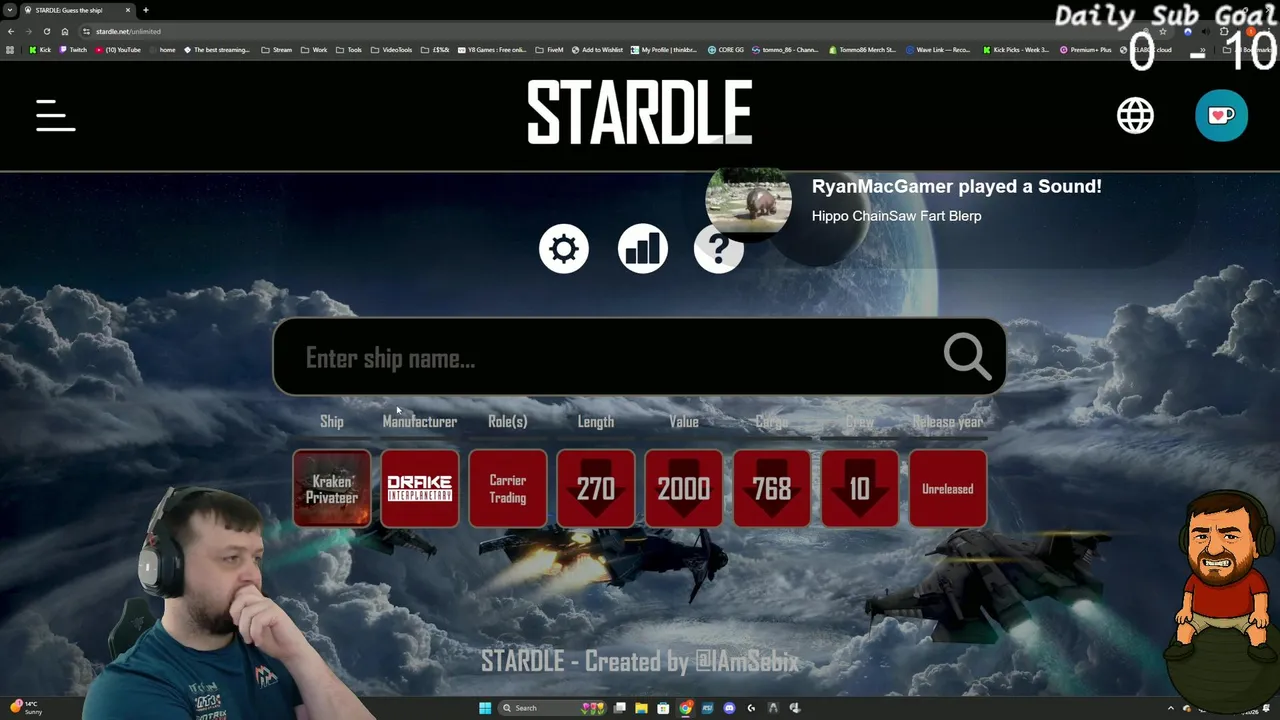
Task: Open the browser tab search dropdown arrow
Action: click(9, 10)
